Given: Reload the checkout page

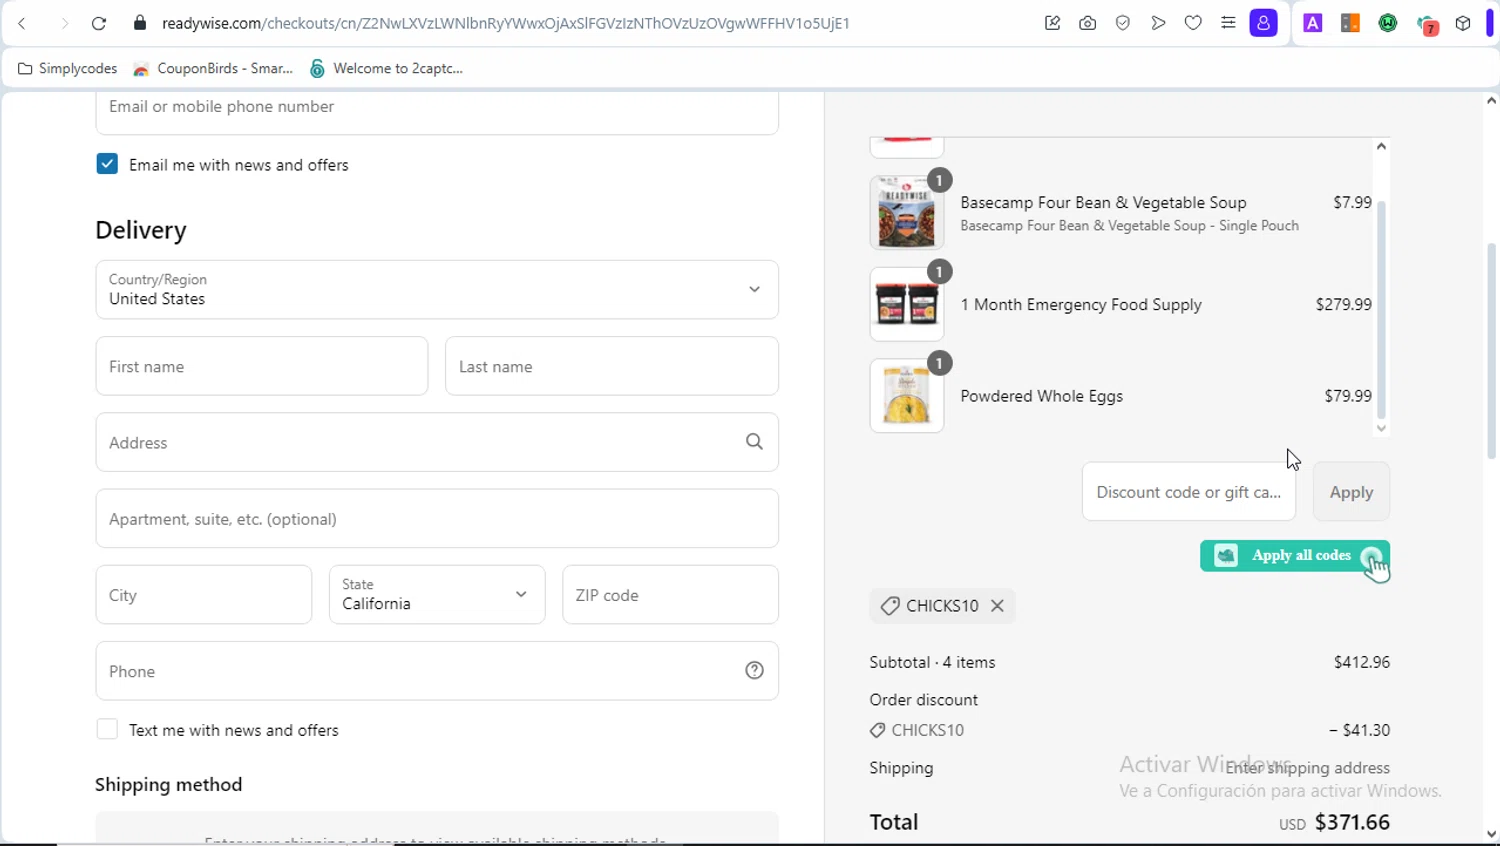Looking at the screenshot, I should click(99, 23).
